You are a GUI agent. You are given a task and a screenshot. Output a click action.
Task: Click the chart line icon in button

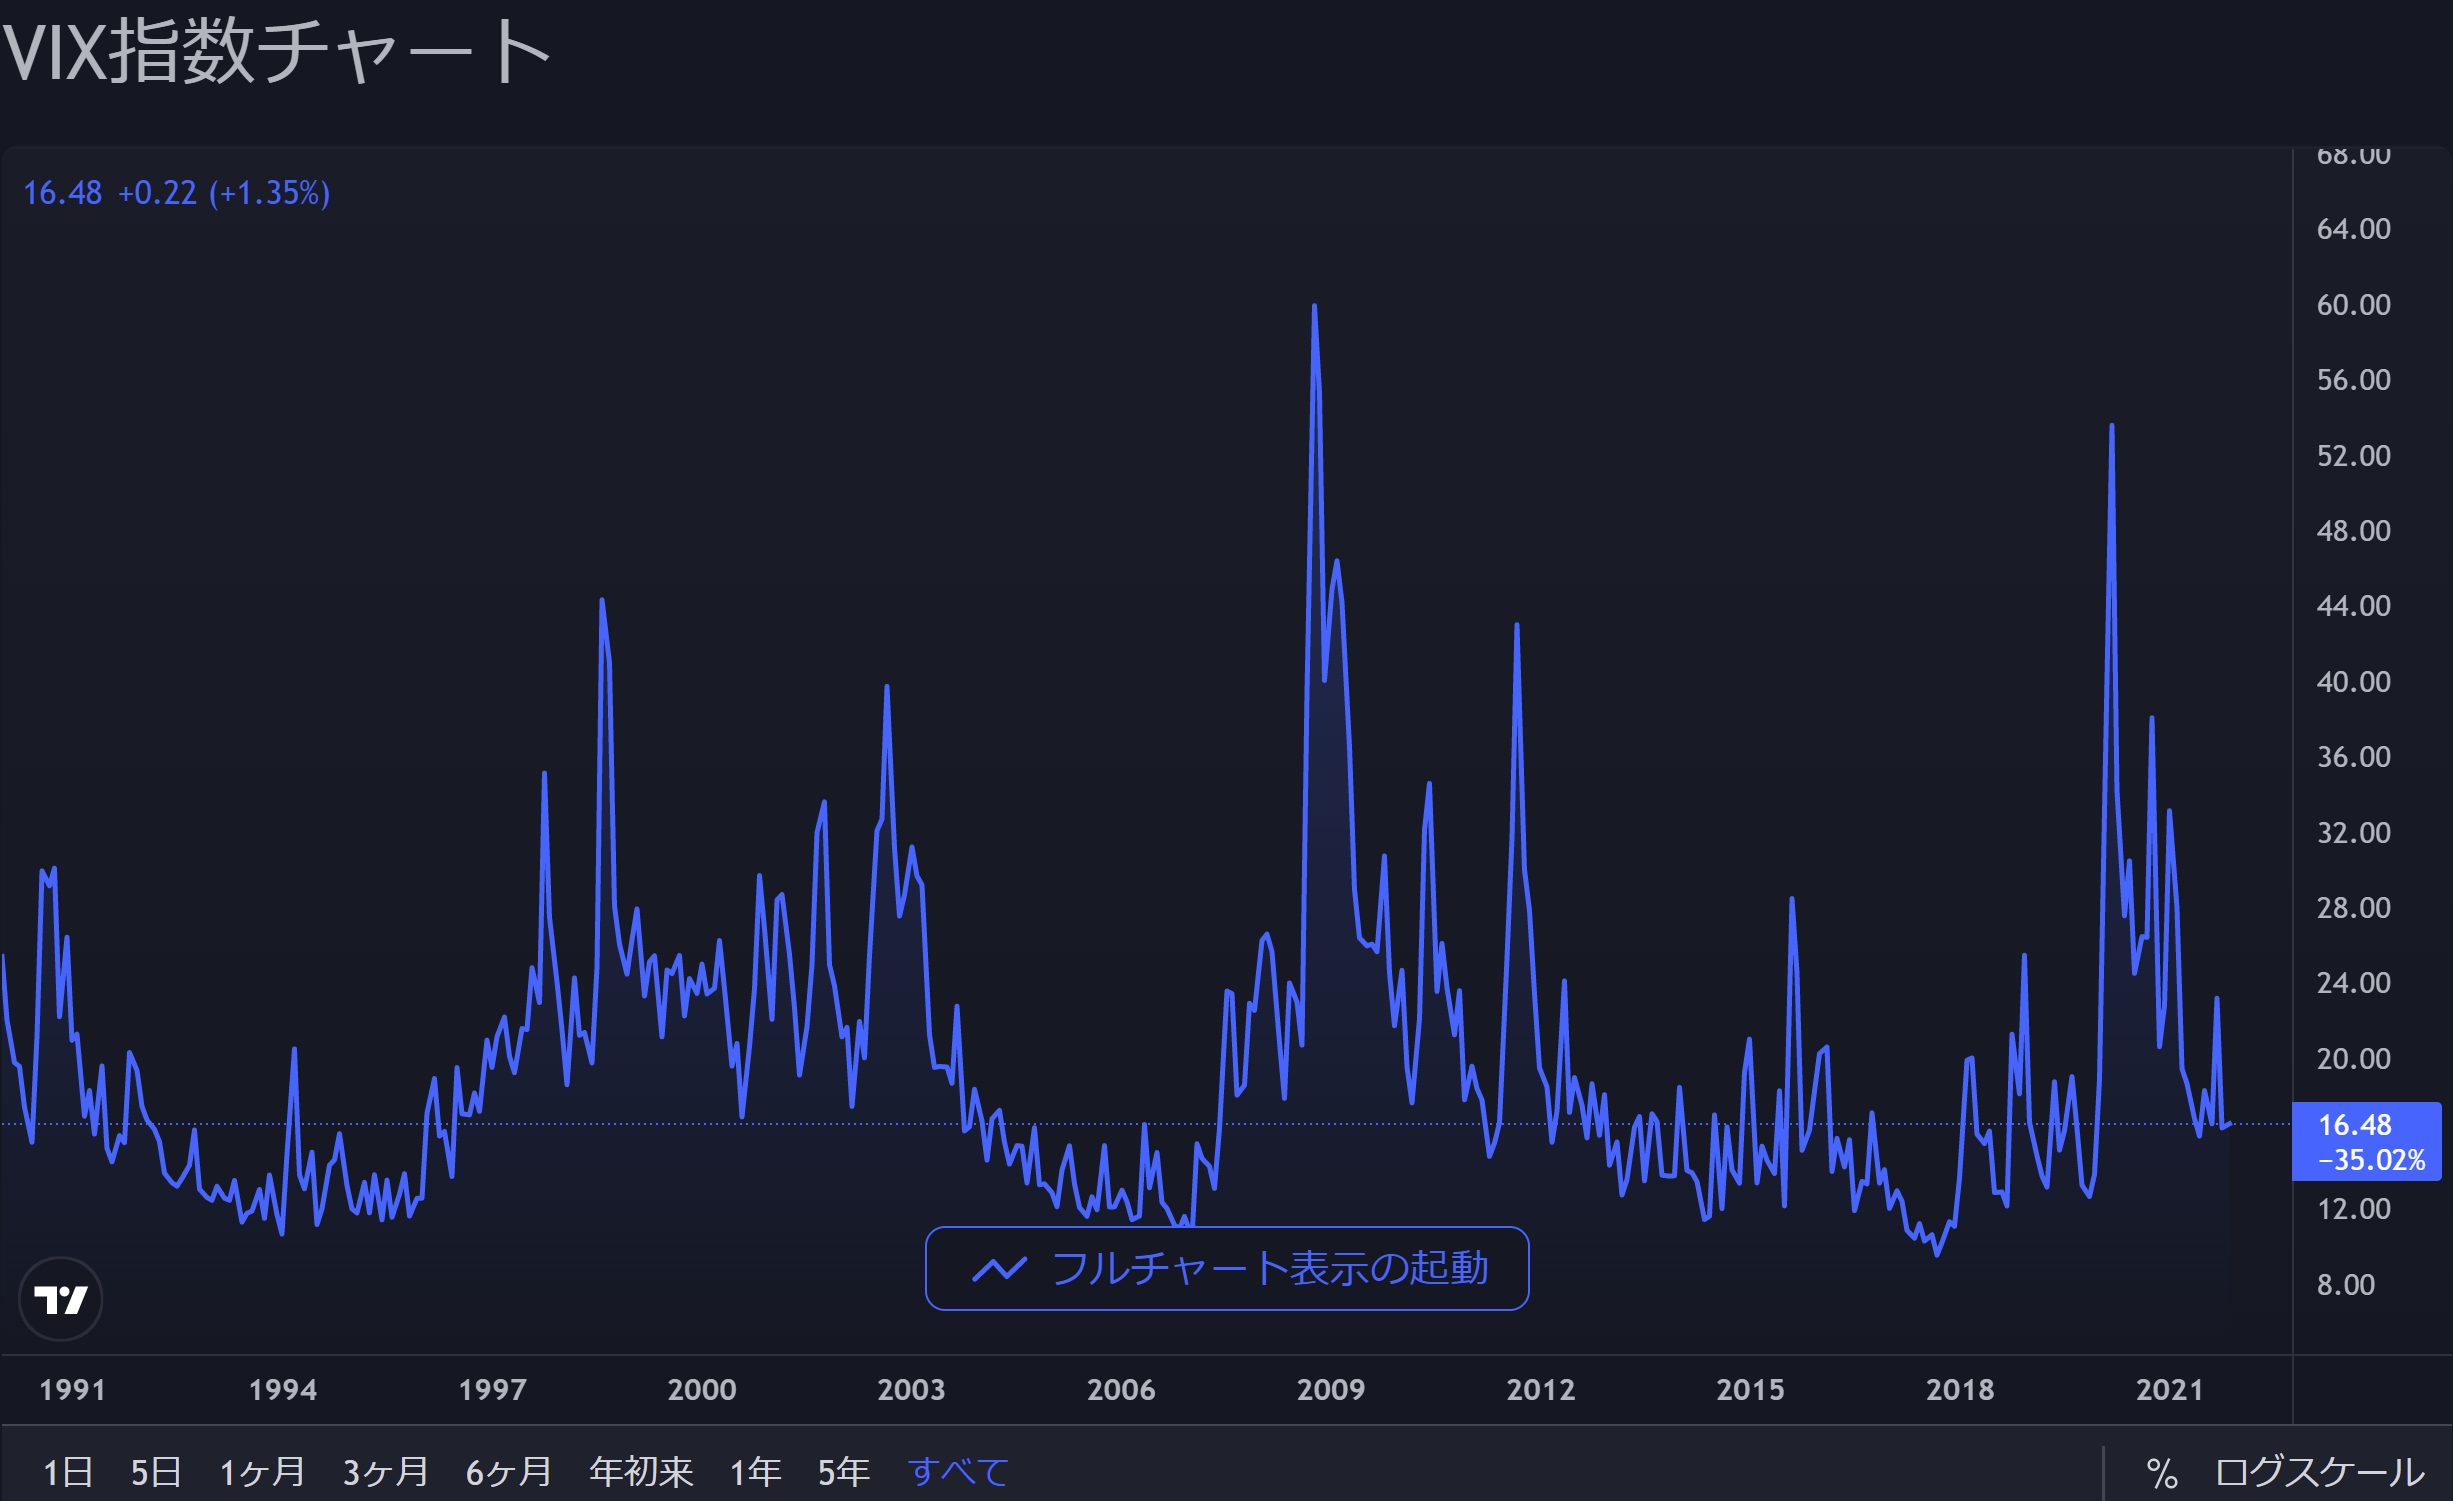999,1269
